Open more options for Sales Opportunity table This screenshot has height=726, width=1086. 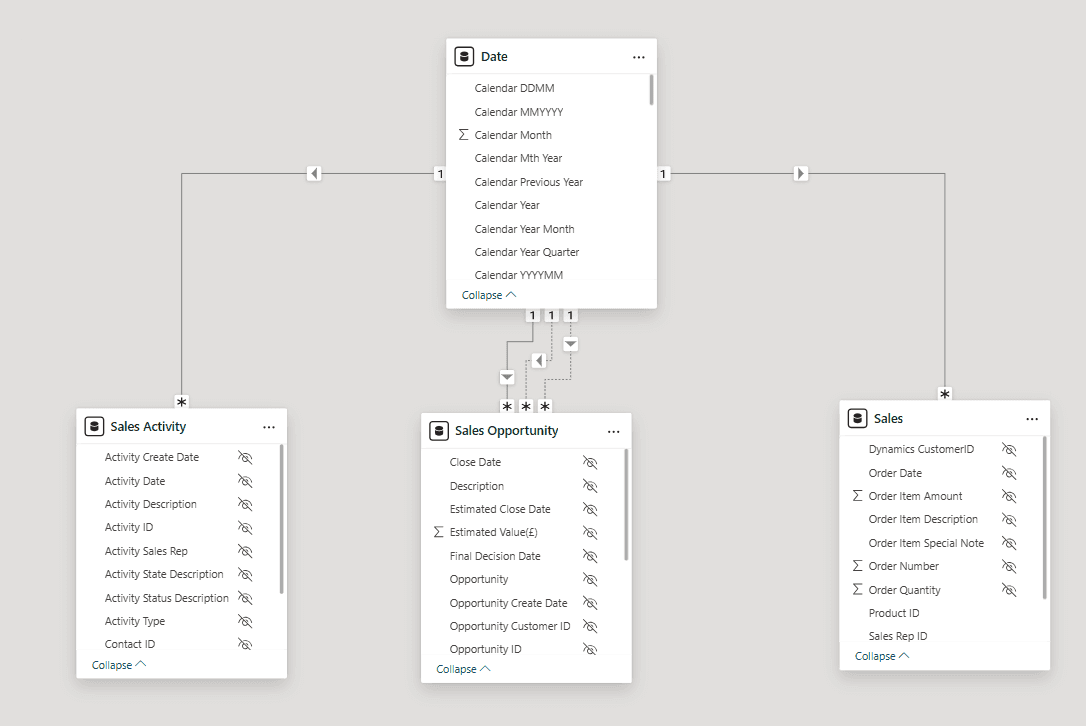click(x=614, y=431)
